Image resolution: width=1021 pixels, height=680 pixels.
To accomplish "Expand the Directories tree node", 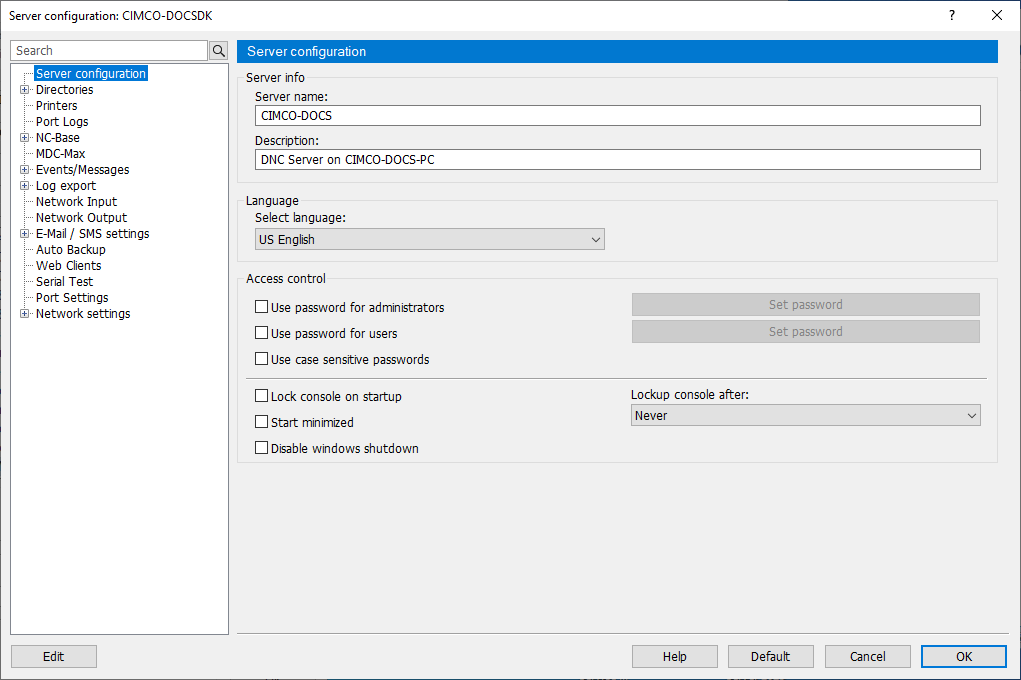I will pyautogui.click(x=25, y=90).
